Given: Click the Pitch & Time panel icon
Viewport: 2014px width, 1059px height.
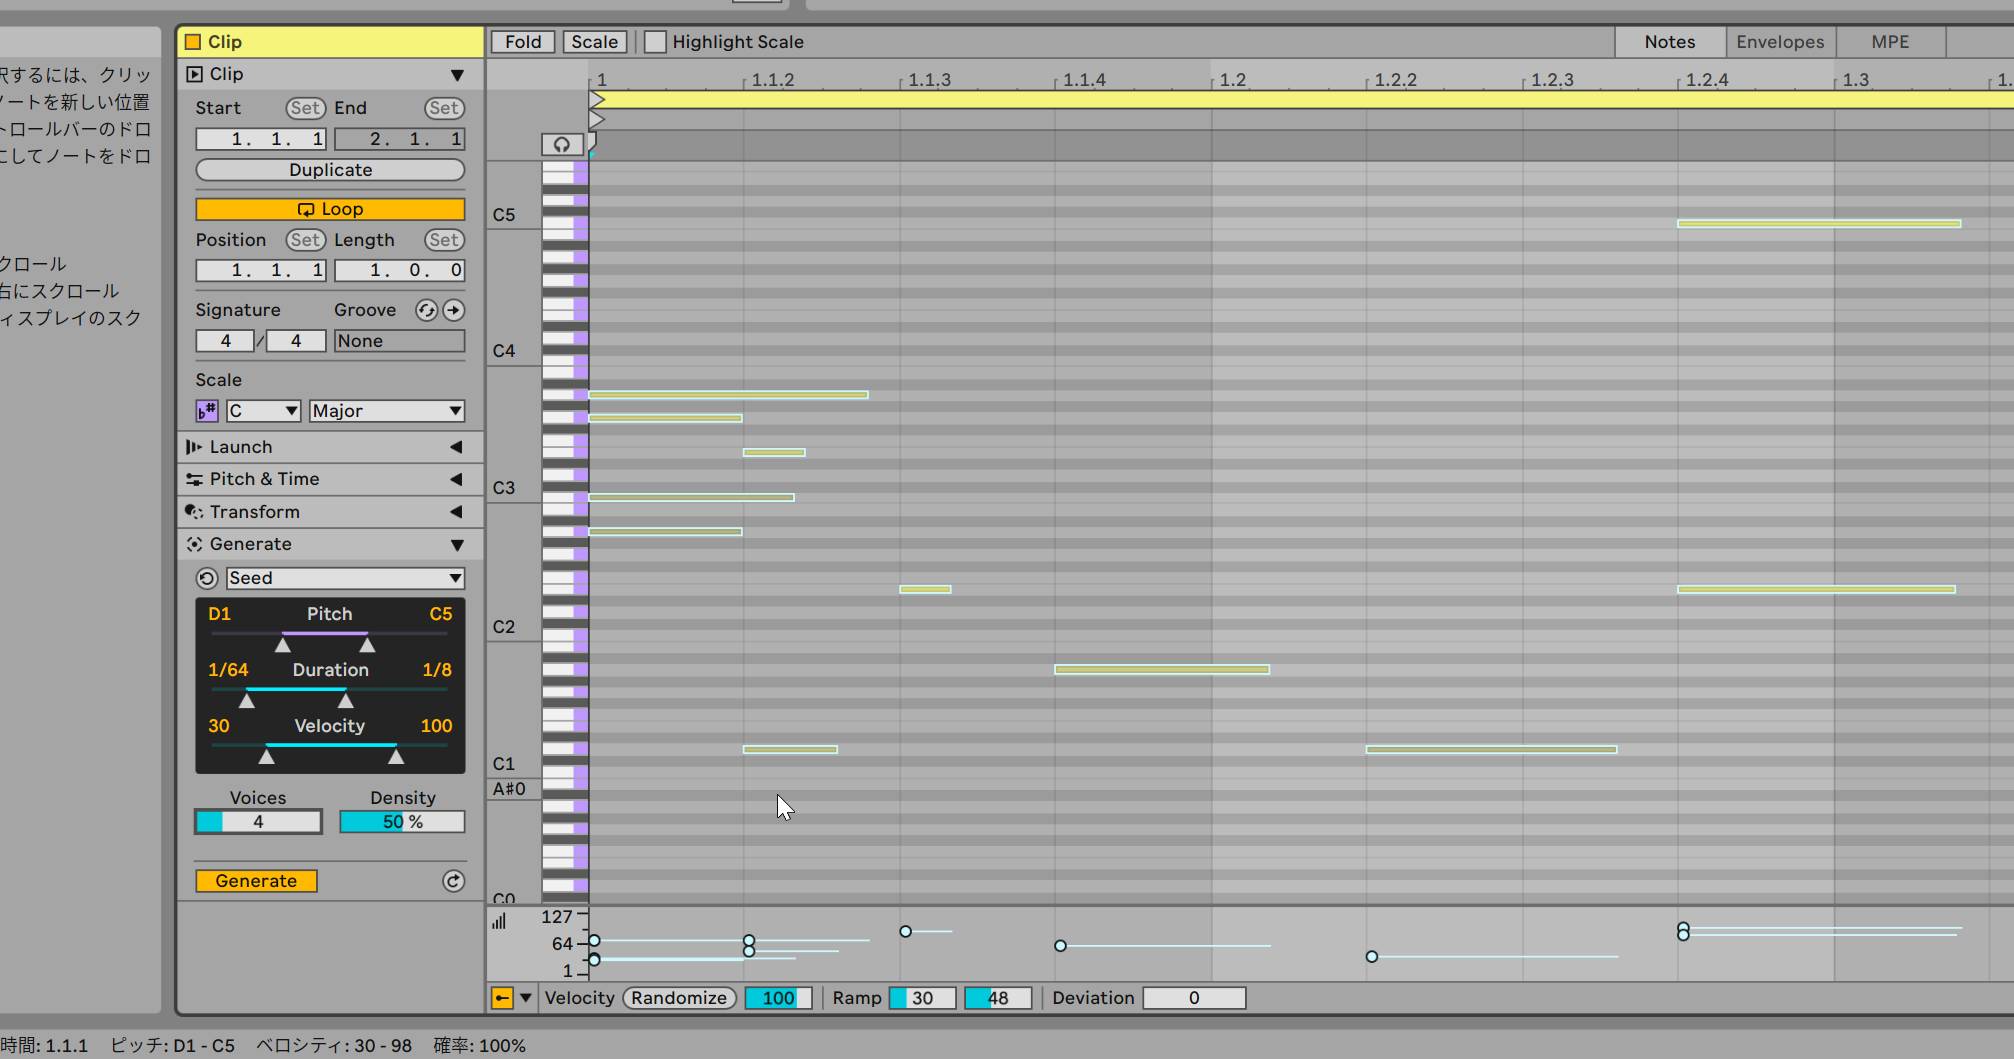Looking at the screenshot, I should coord(194,479).
